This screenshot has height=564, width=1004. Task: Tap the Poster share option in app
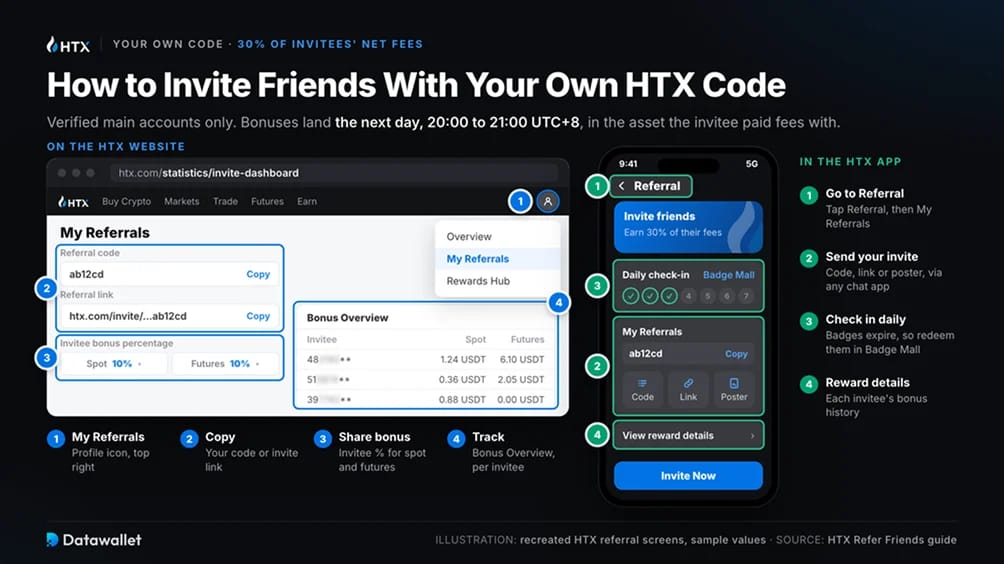pos(734,389)
